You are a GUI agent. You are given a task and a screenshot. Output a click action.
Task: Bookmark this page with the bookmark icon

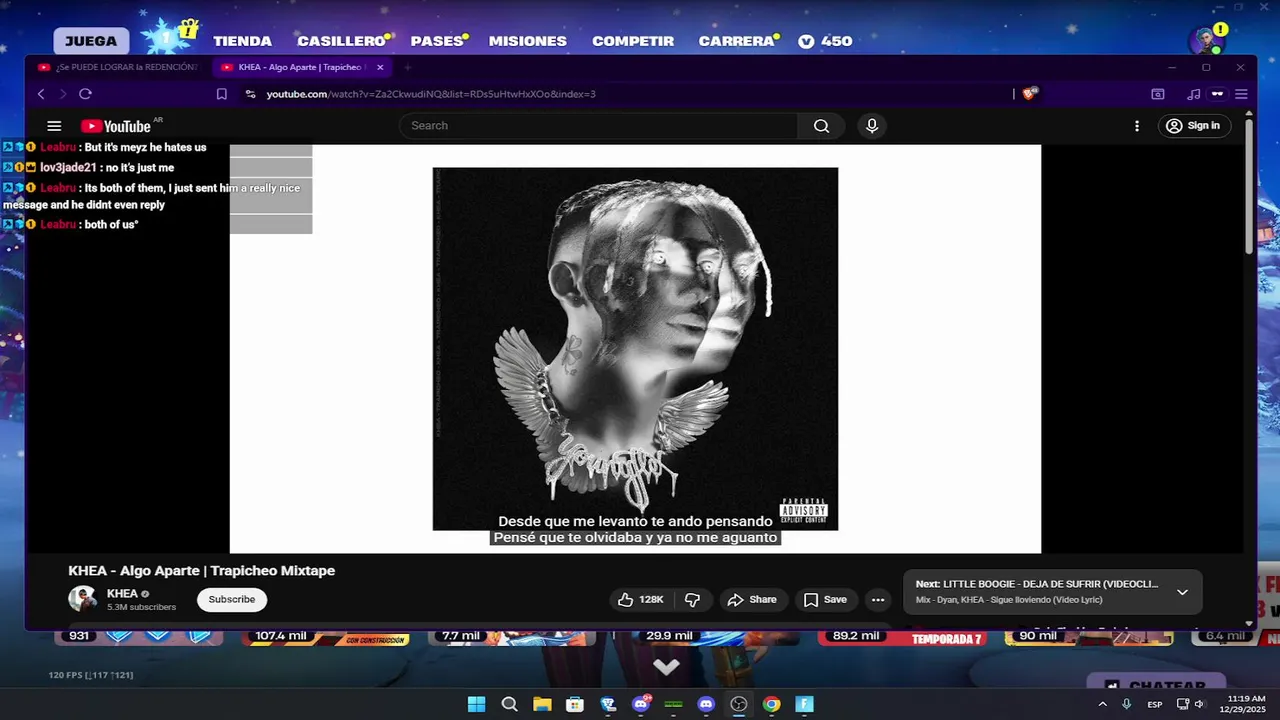tap(222, 94)
